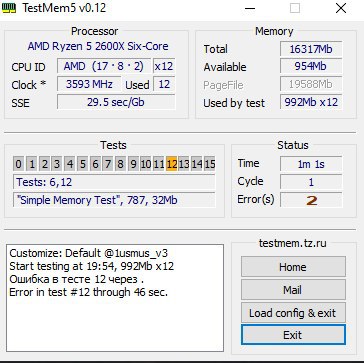The height and width of the screenshot is (363, 364).
Task: Select test box number 13
Action: (x=184, y=164)
